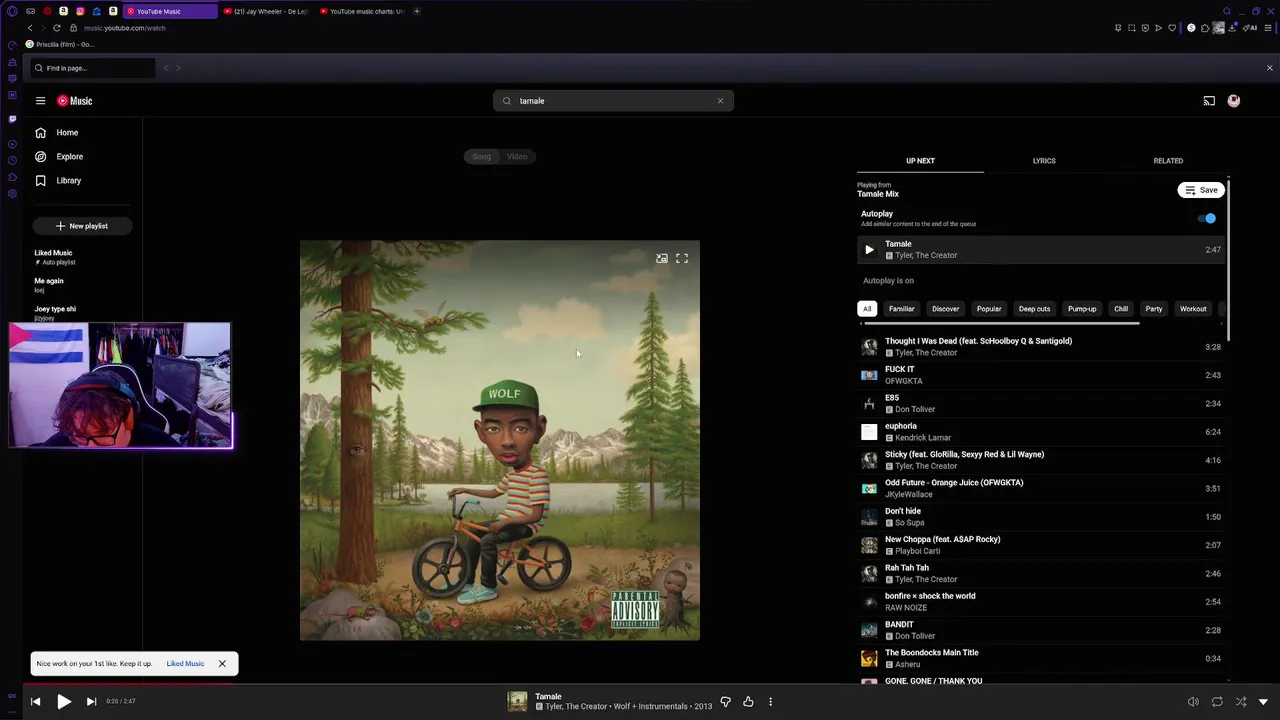
Task: Select the Workout filter chip
Action: (x=1193, y=309)
